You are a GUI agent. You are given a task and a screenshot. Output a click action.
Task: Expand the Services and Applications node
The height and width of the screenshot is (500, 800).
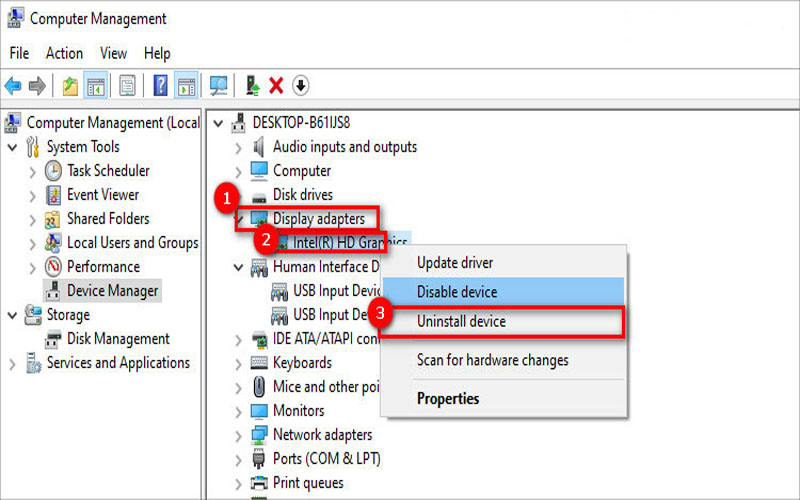pos(12,364)
